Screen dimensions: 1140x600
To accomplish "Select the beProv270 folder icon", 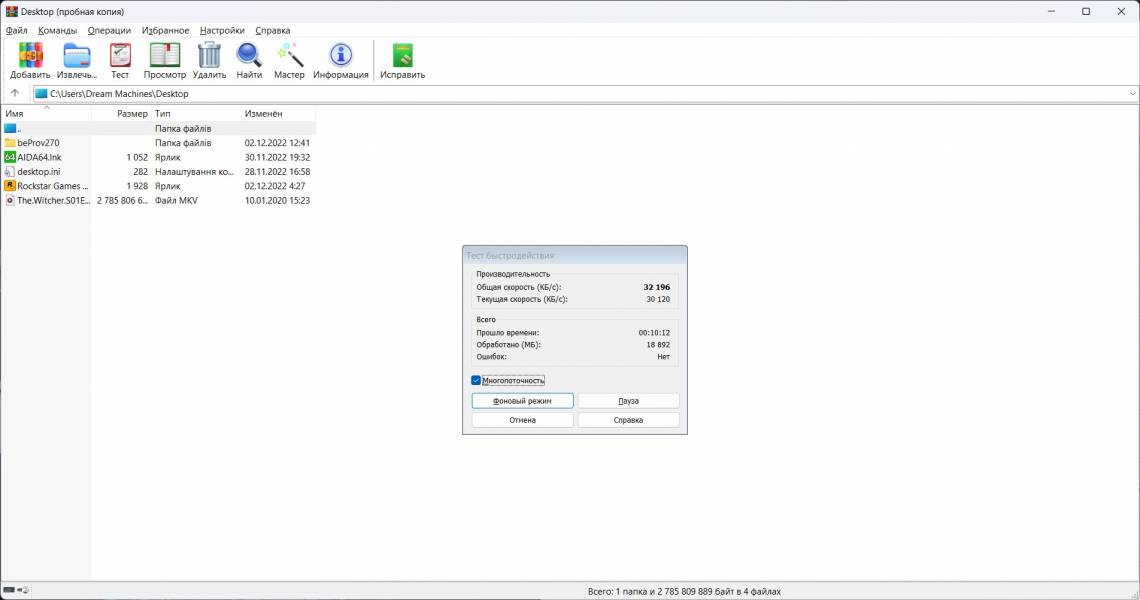I will pyautogui.click(x=10, y=143).
